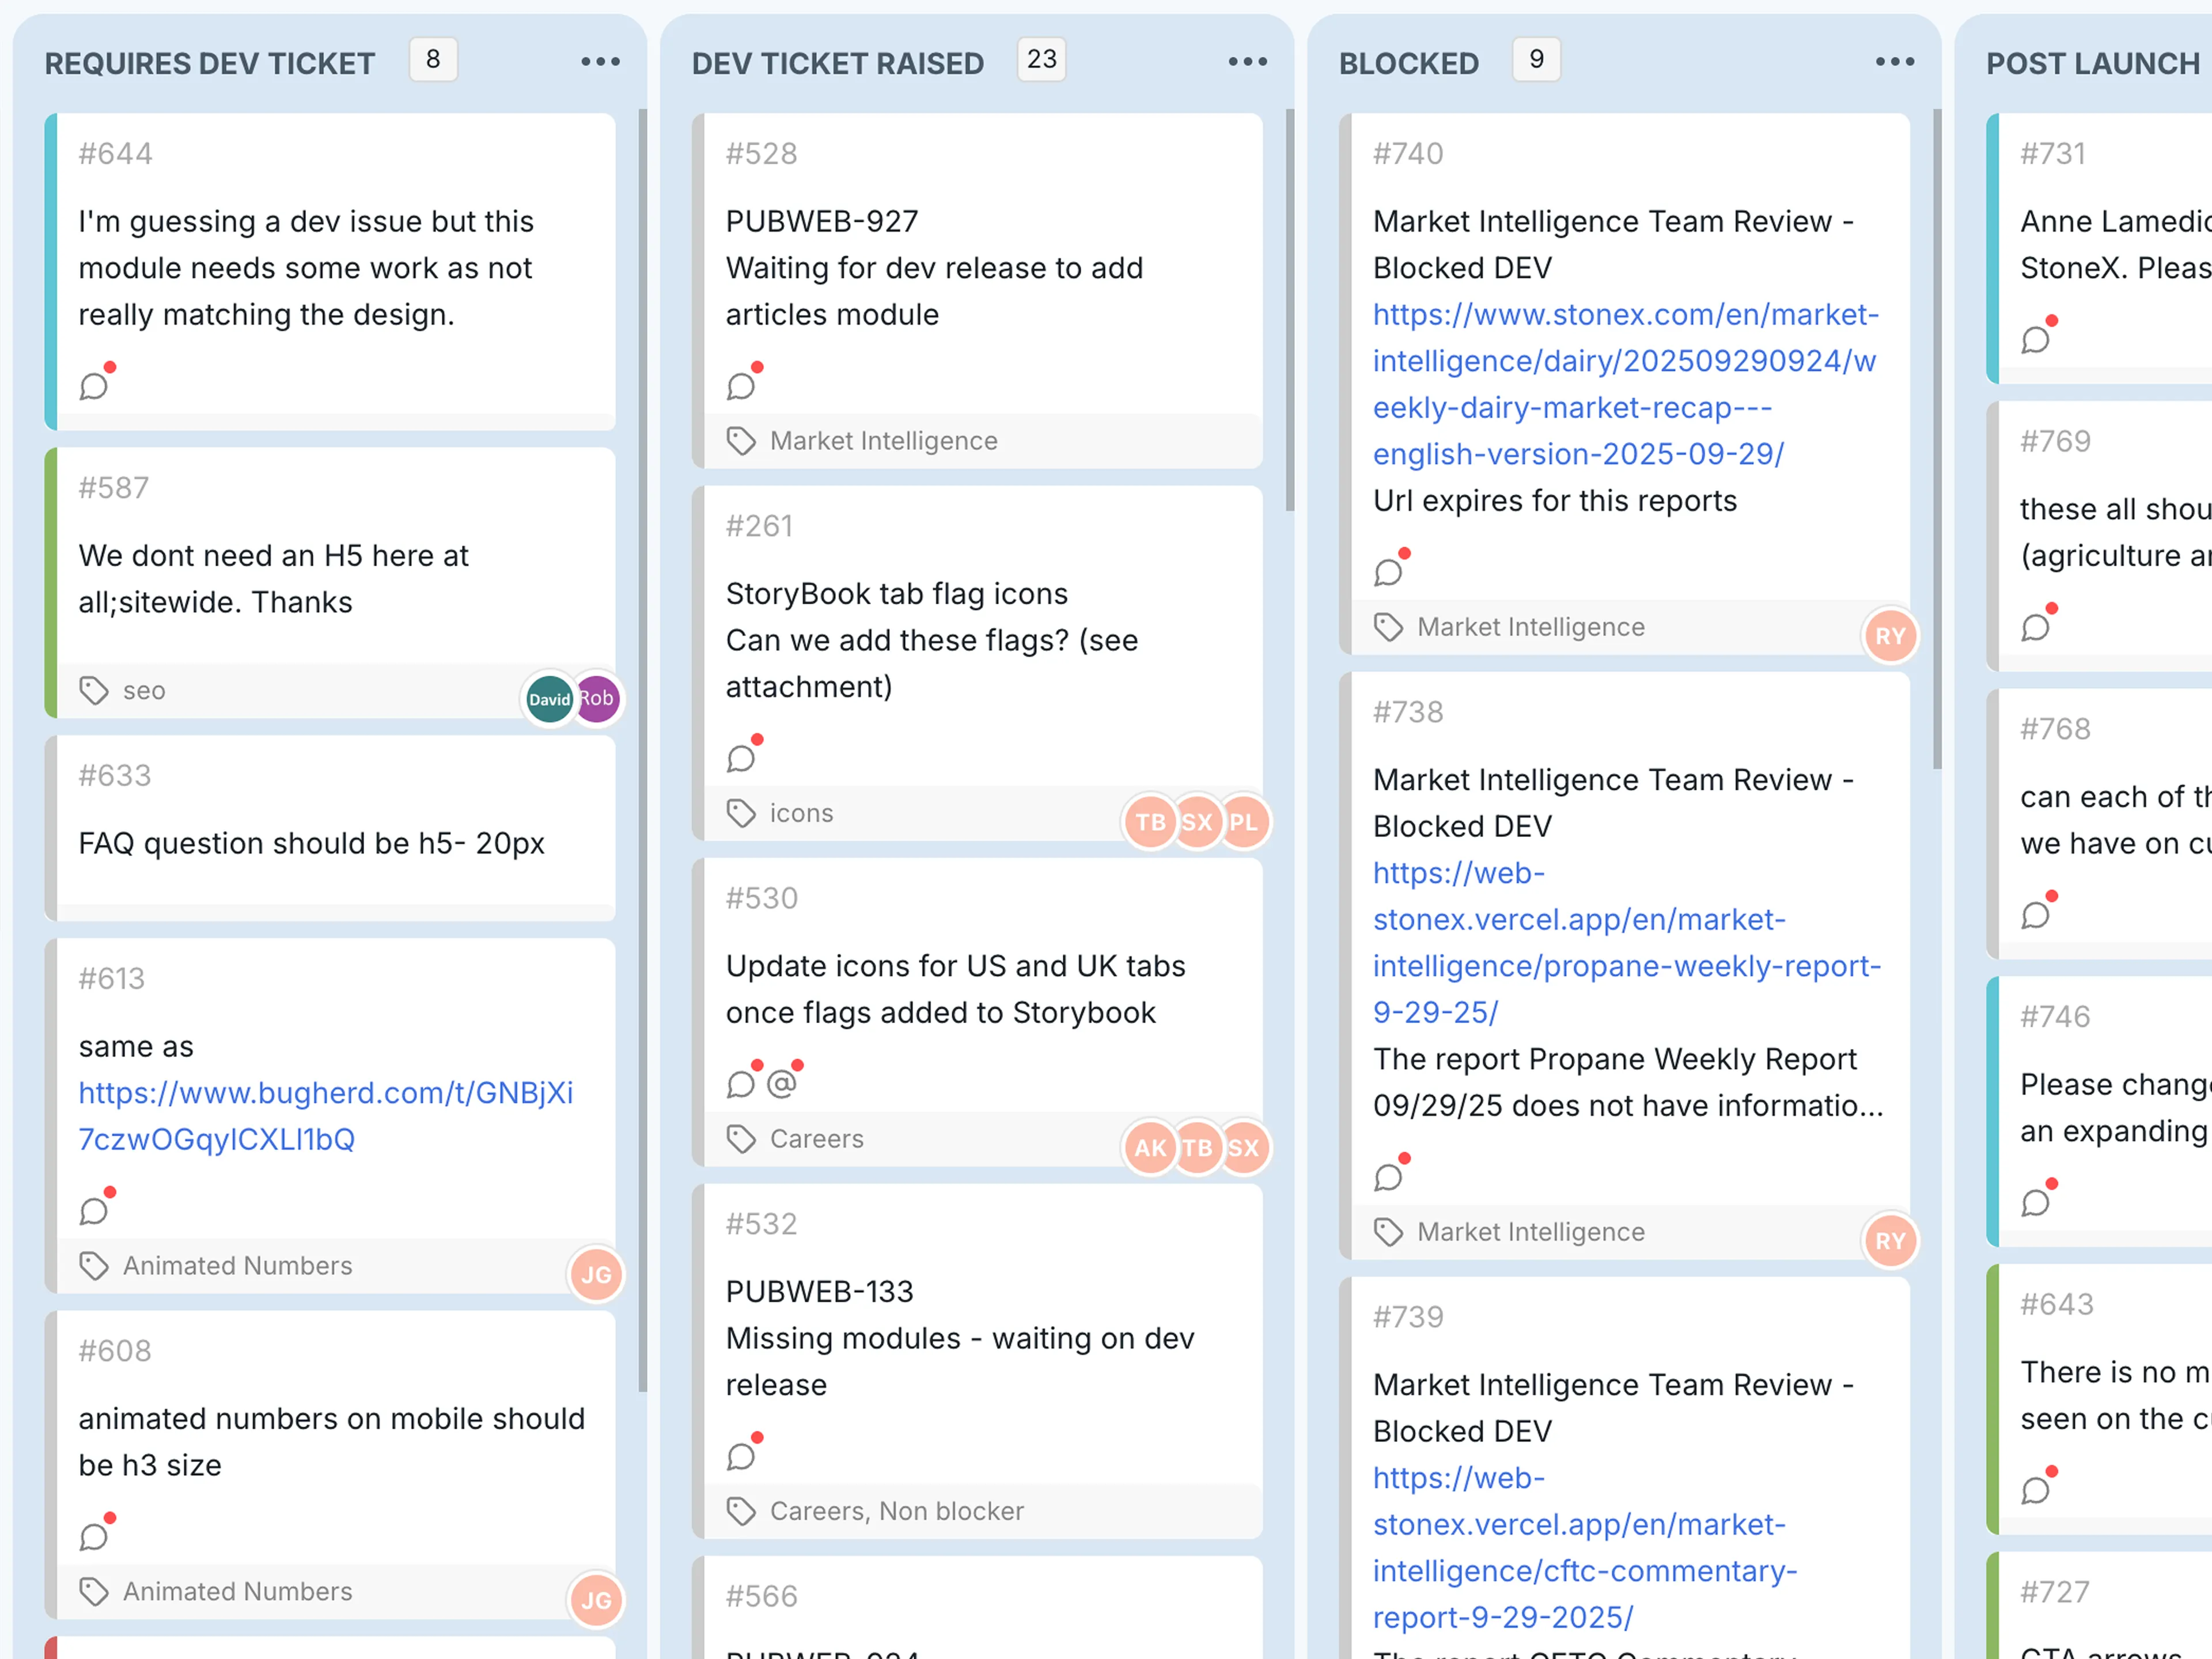Click the AK avatar on ticket #530
The width and height of the screenshot is (2212, 1659).
1150,1148
